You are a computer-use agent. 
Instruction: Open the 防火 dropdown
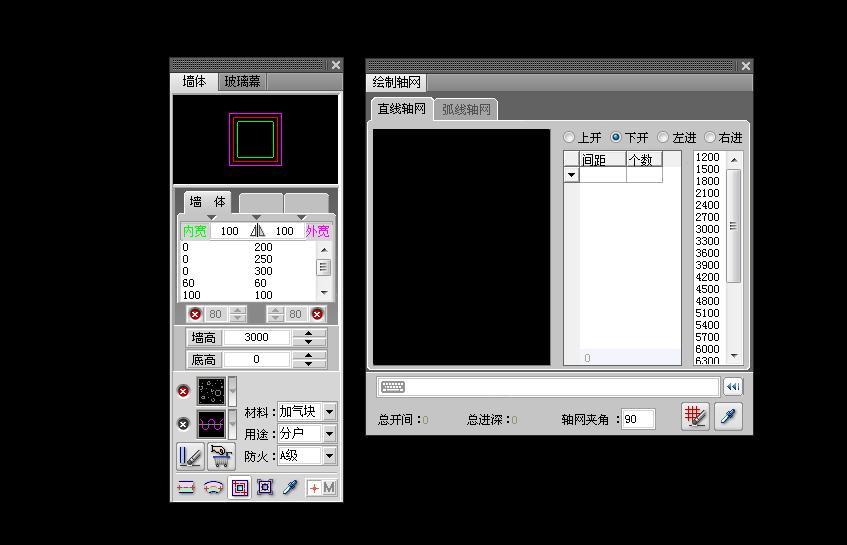click(x=329, y=456)
